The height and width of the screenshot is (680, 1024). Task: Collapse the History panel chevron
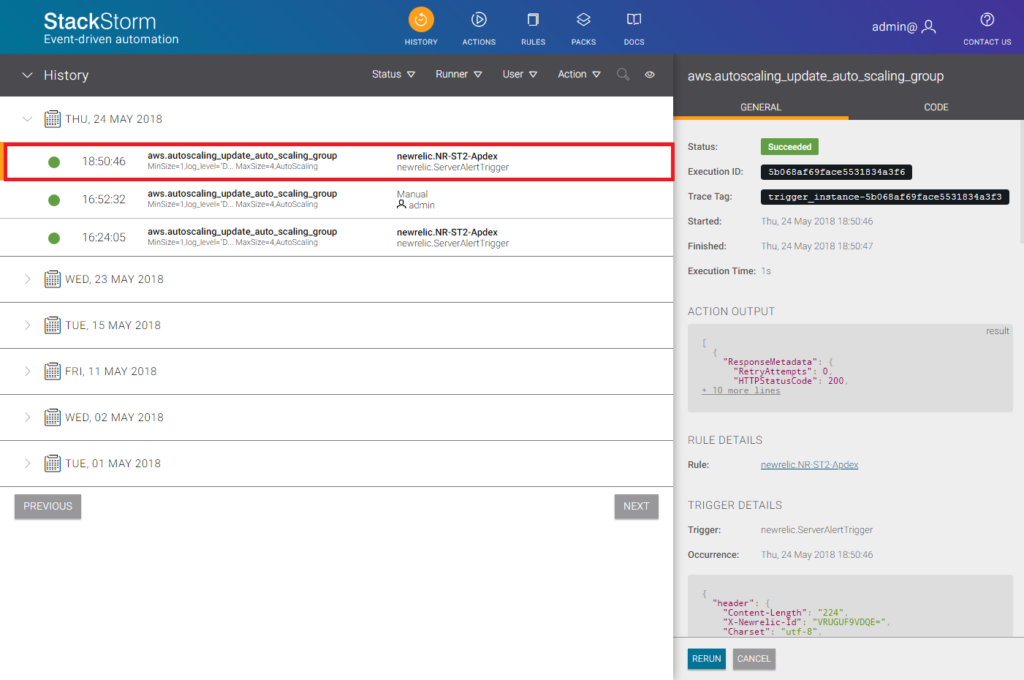click(27, 75)
